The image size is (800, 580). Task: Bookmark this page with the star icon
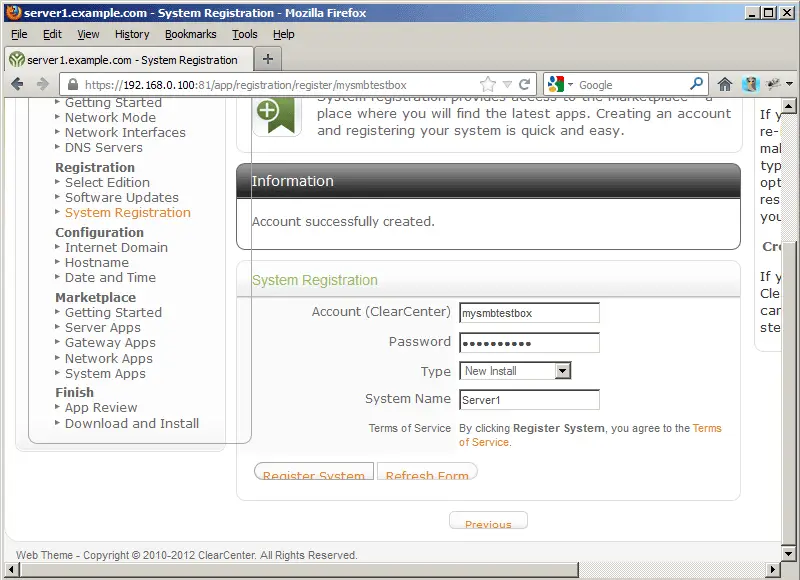coord(488,85)
